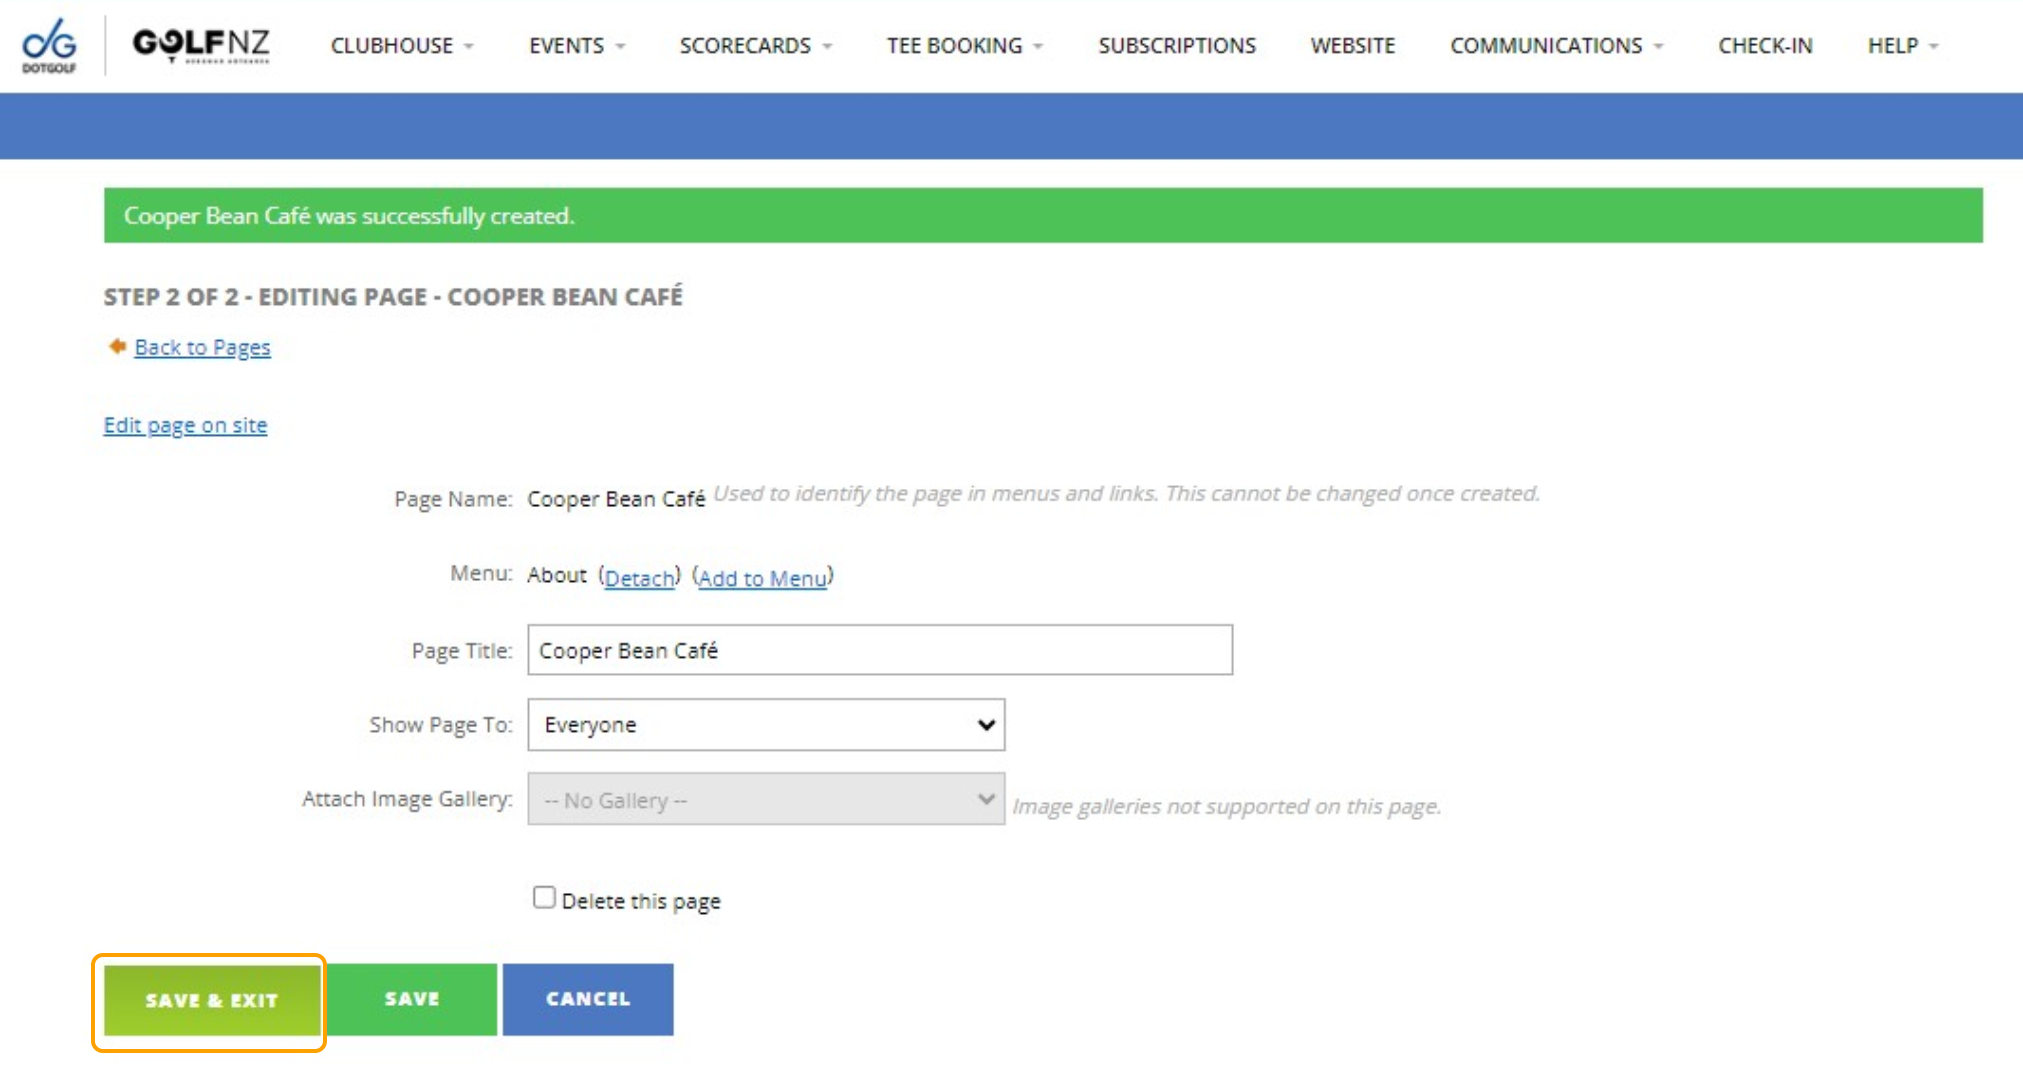Open the Tee Booking menu
The image size is (2023, 1087).
pyautogui.click(x=964, y=46)
